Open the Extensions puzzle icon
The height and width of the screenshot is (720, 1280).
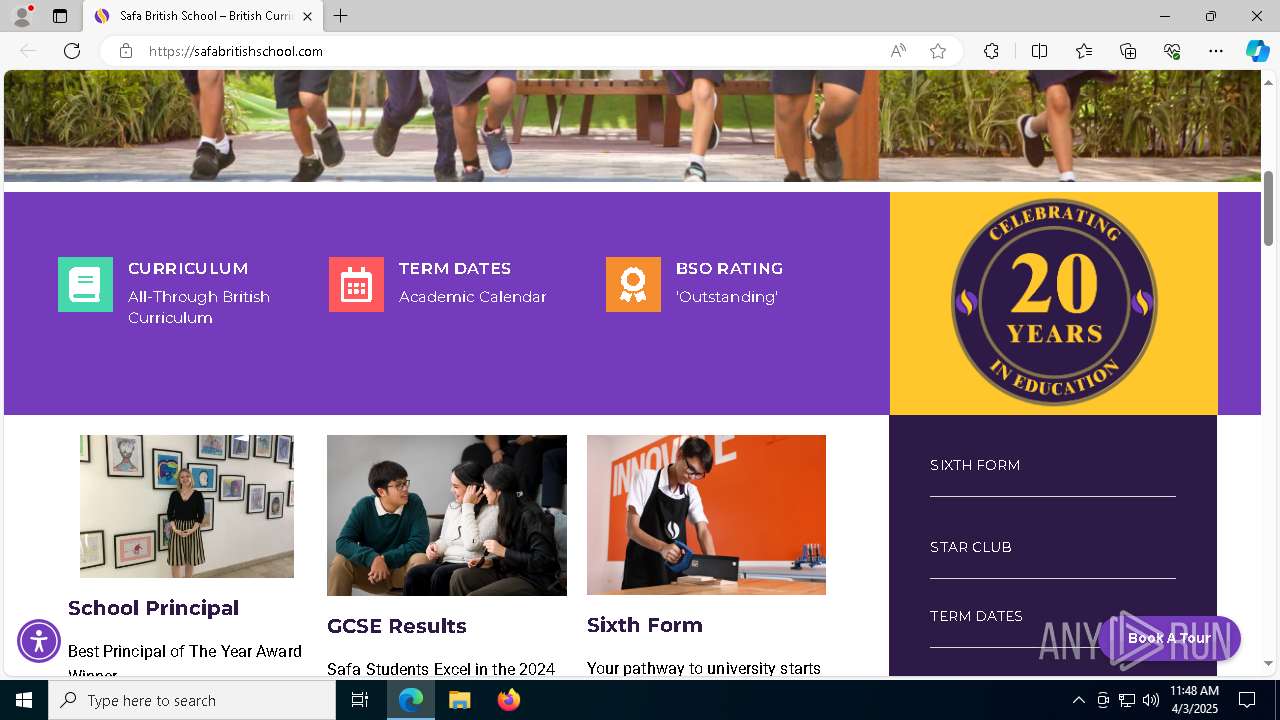tap(991, 51)
